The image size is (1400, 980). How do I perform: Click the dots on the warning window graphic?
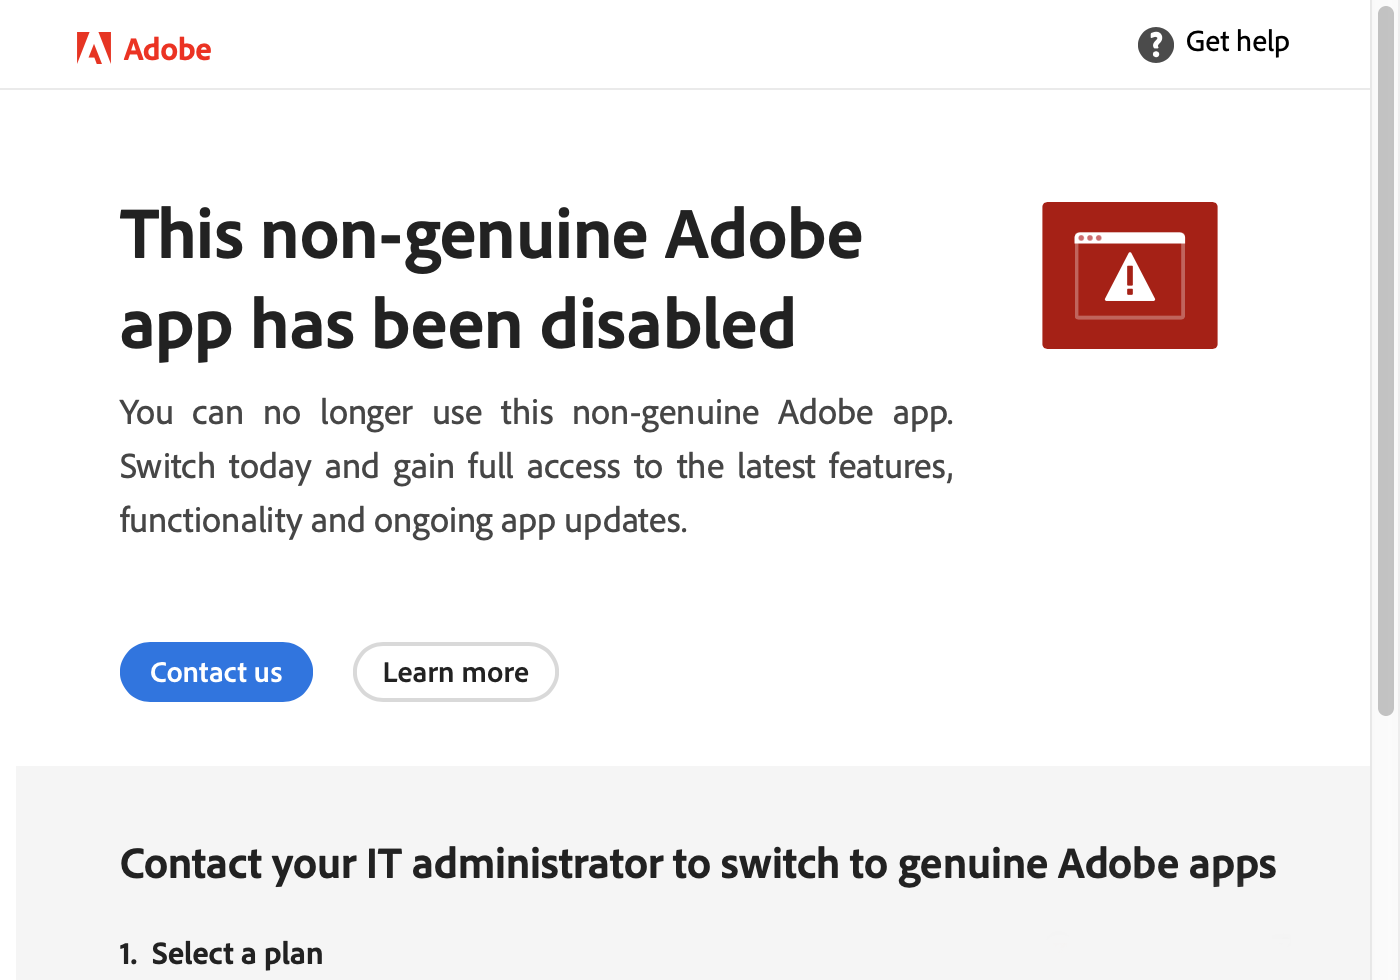(1090, 237)
